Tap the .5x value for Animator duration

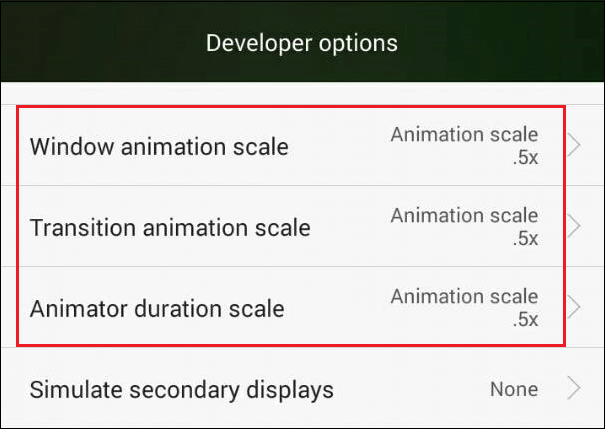[523, 320]
